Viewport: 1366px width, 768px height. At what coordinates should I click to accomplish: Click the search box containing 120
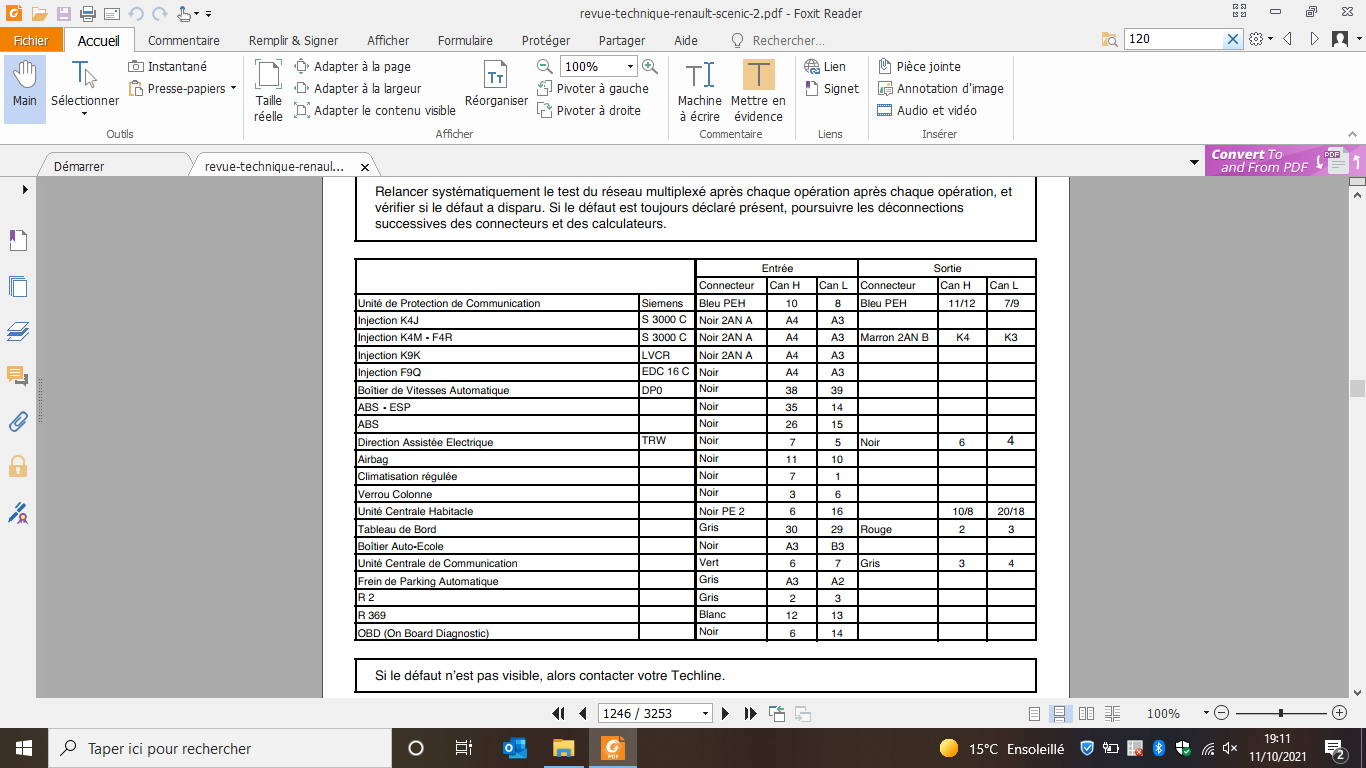pyautogui.click(x=1175, y=39)
